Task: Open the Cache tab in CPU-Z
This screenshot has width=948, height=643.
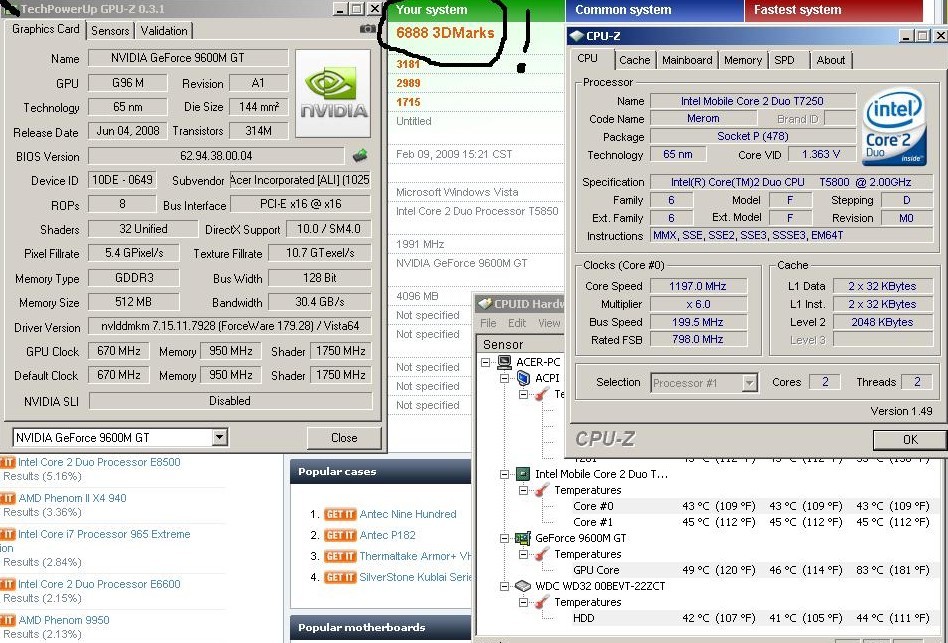Action: point(634,60)
